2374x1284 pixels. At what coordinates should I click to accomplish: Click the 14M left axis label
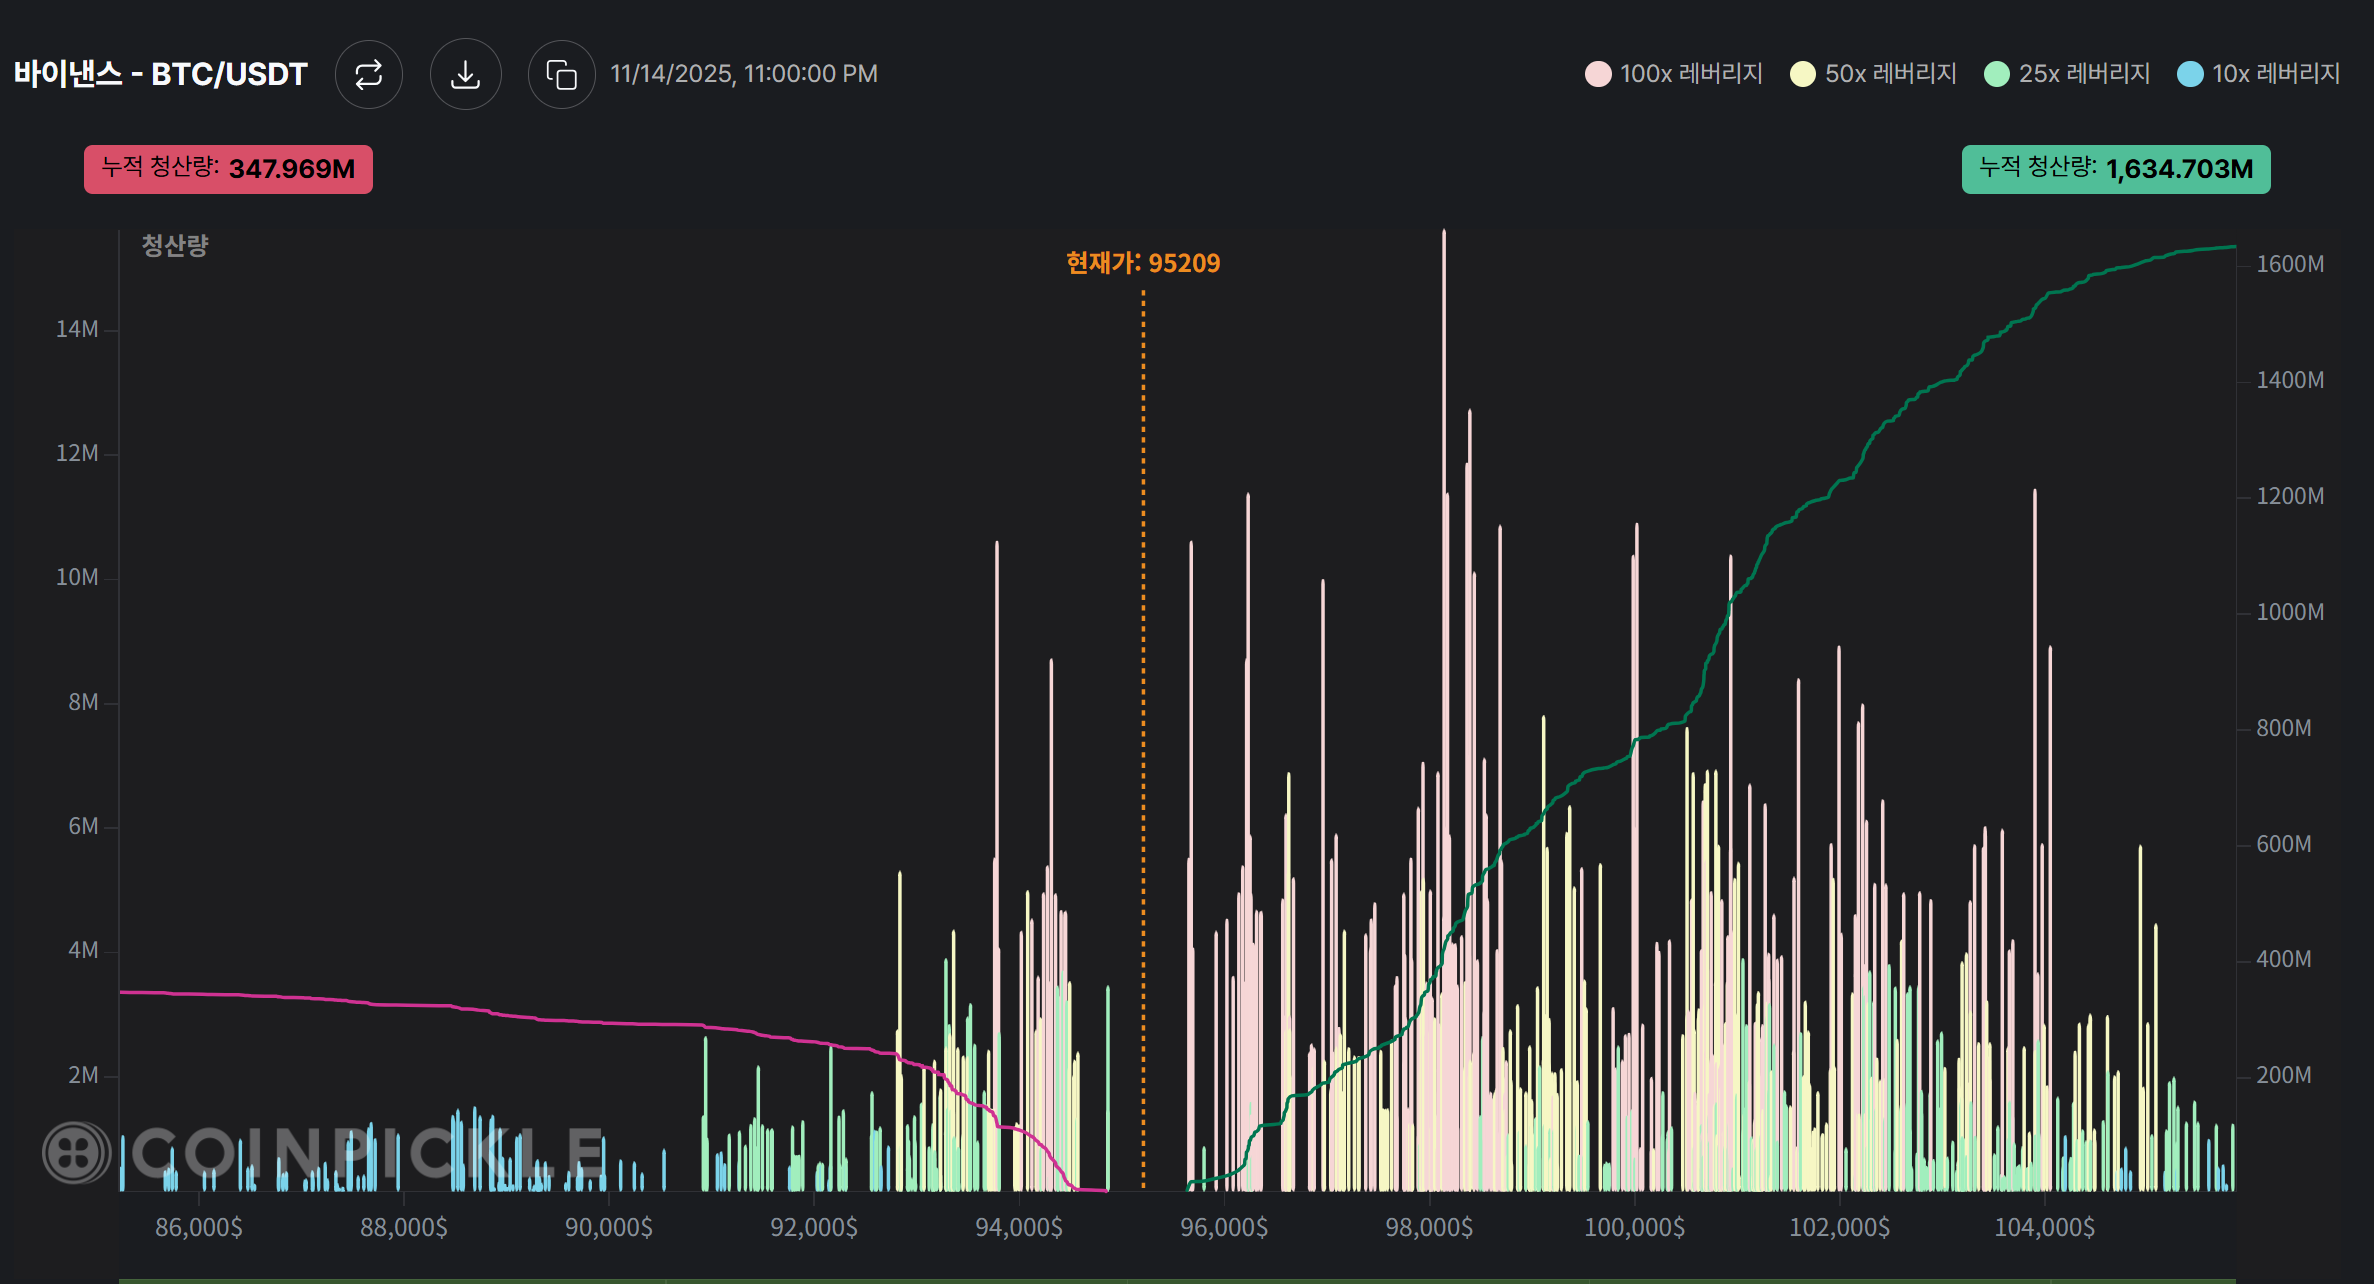point(77,329)
